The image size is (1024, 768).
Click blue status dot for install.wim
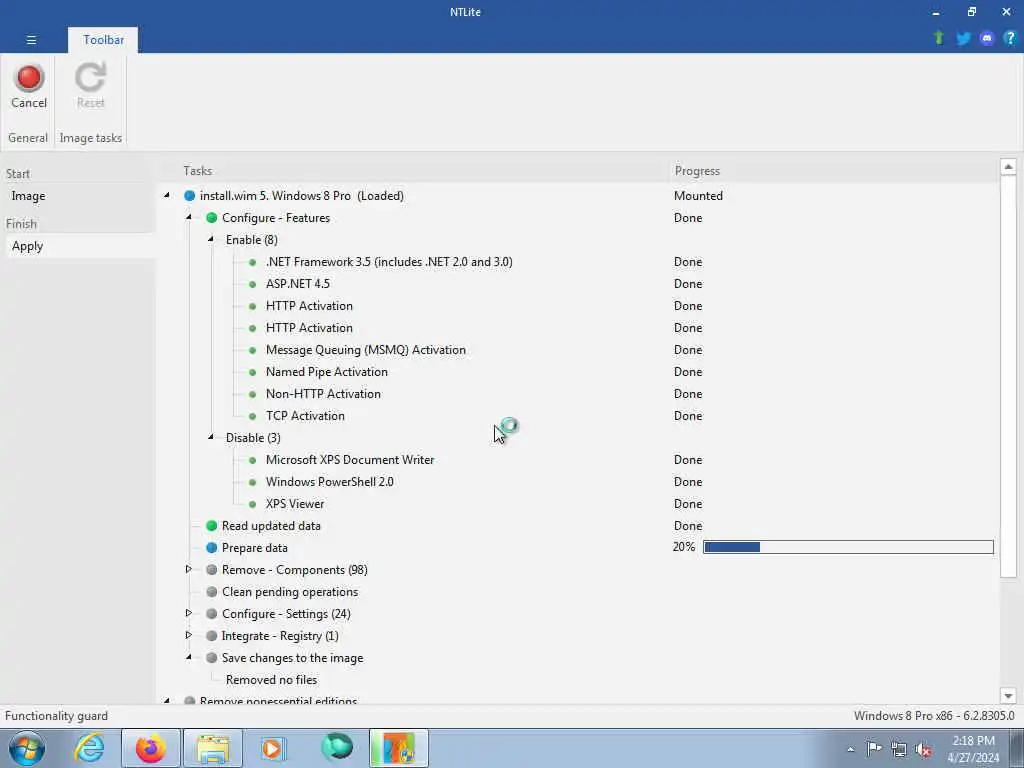(189, 195)
